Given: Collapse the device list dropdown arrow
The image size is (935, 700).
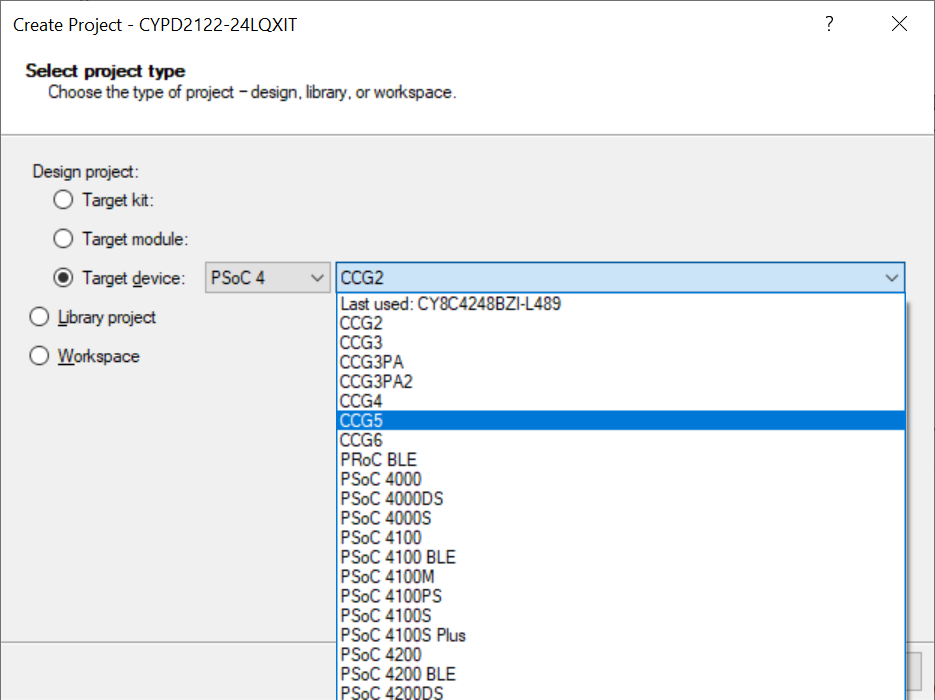Looking at the screenshot, I should tap(893, 277).
